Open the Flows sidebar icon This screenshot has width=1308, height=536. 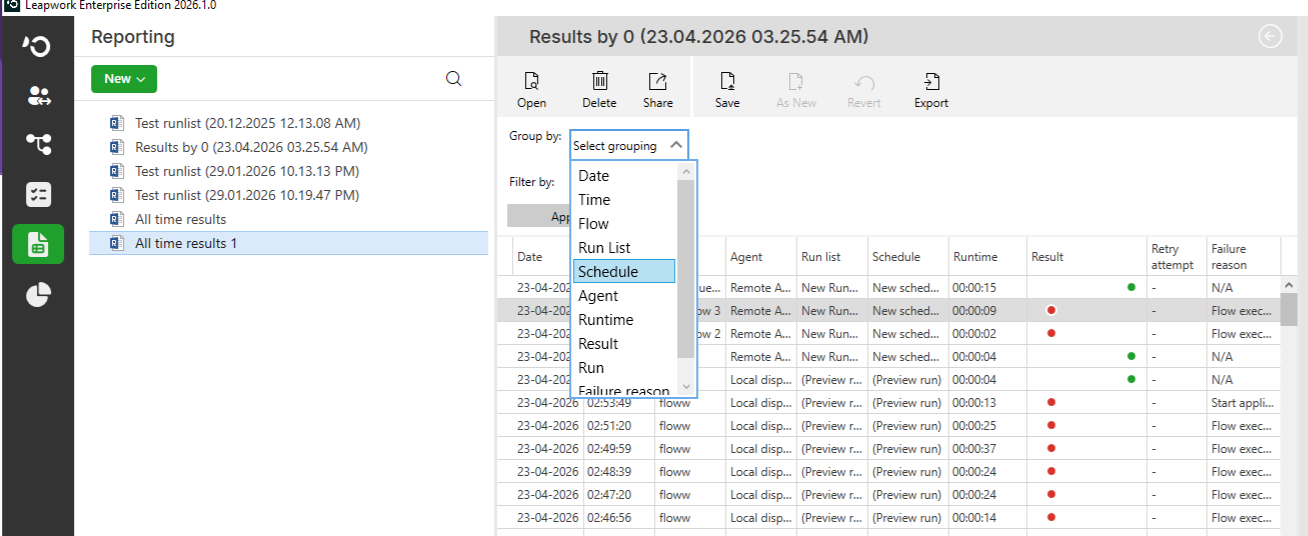38,145
